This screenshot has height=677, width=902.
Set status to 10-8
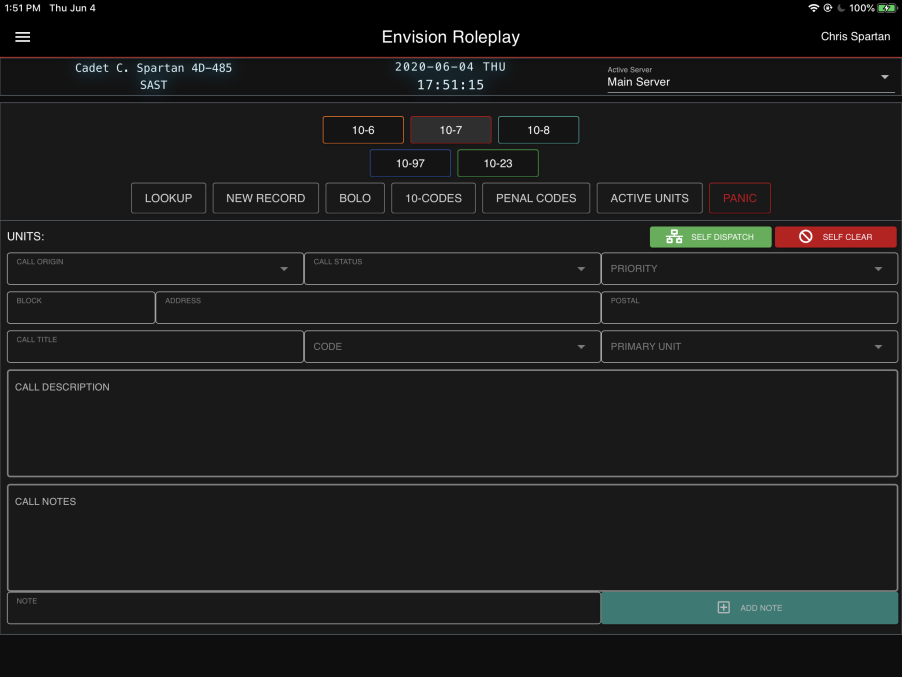click(x=538, y=129)
